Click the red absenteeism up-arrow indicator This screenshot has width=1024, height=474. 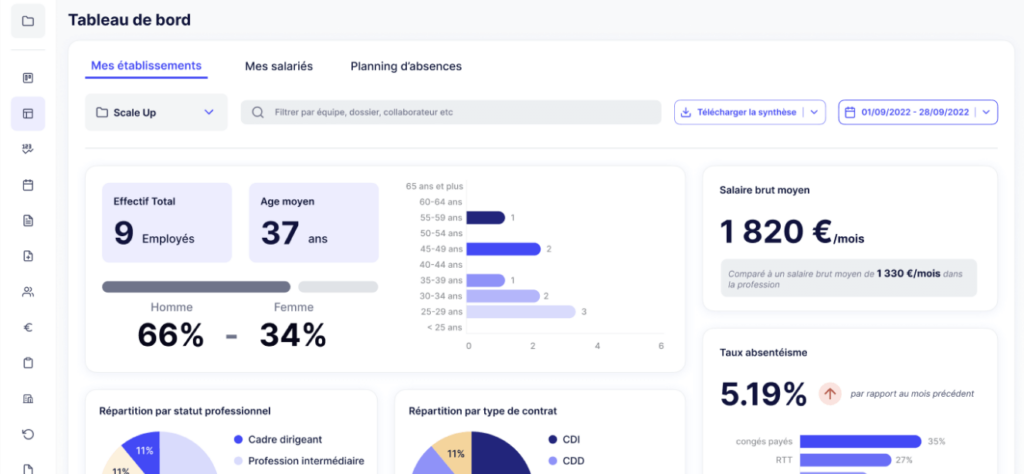[x=830, y=394]
